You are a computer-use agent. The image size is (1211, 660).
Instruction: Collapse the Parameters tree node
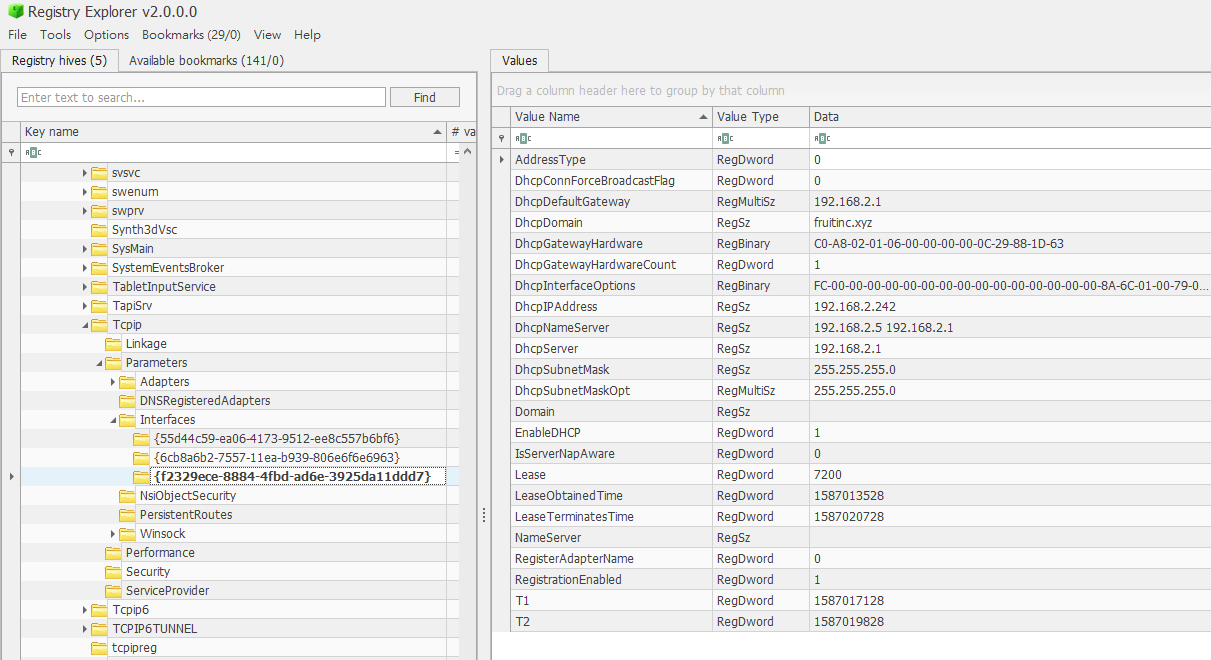[99, 363]
